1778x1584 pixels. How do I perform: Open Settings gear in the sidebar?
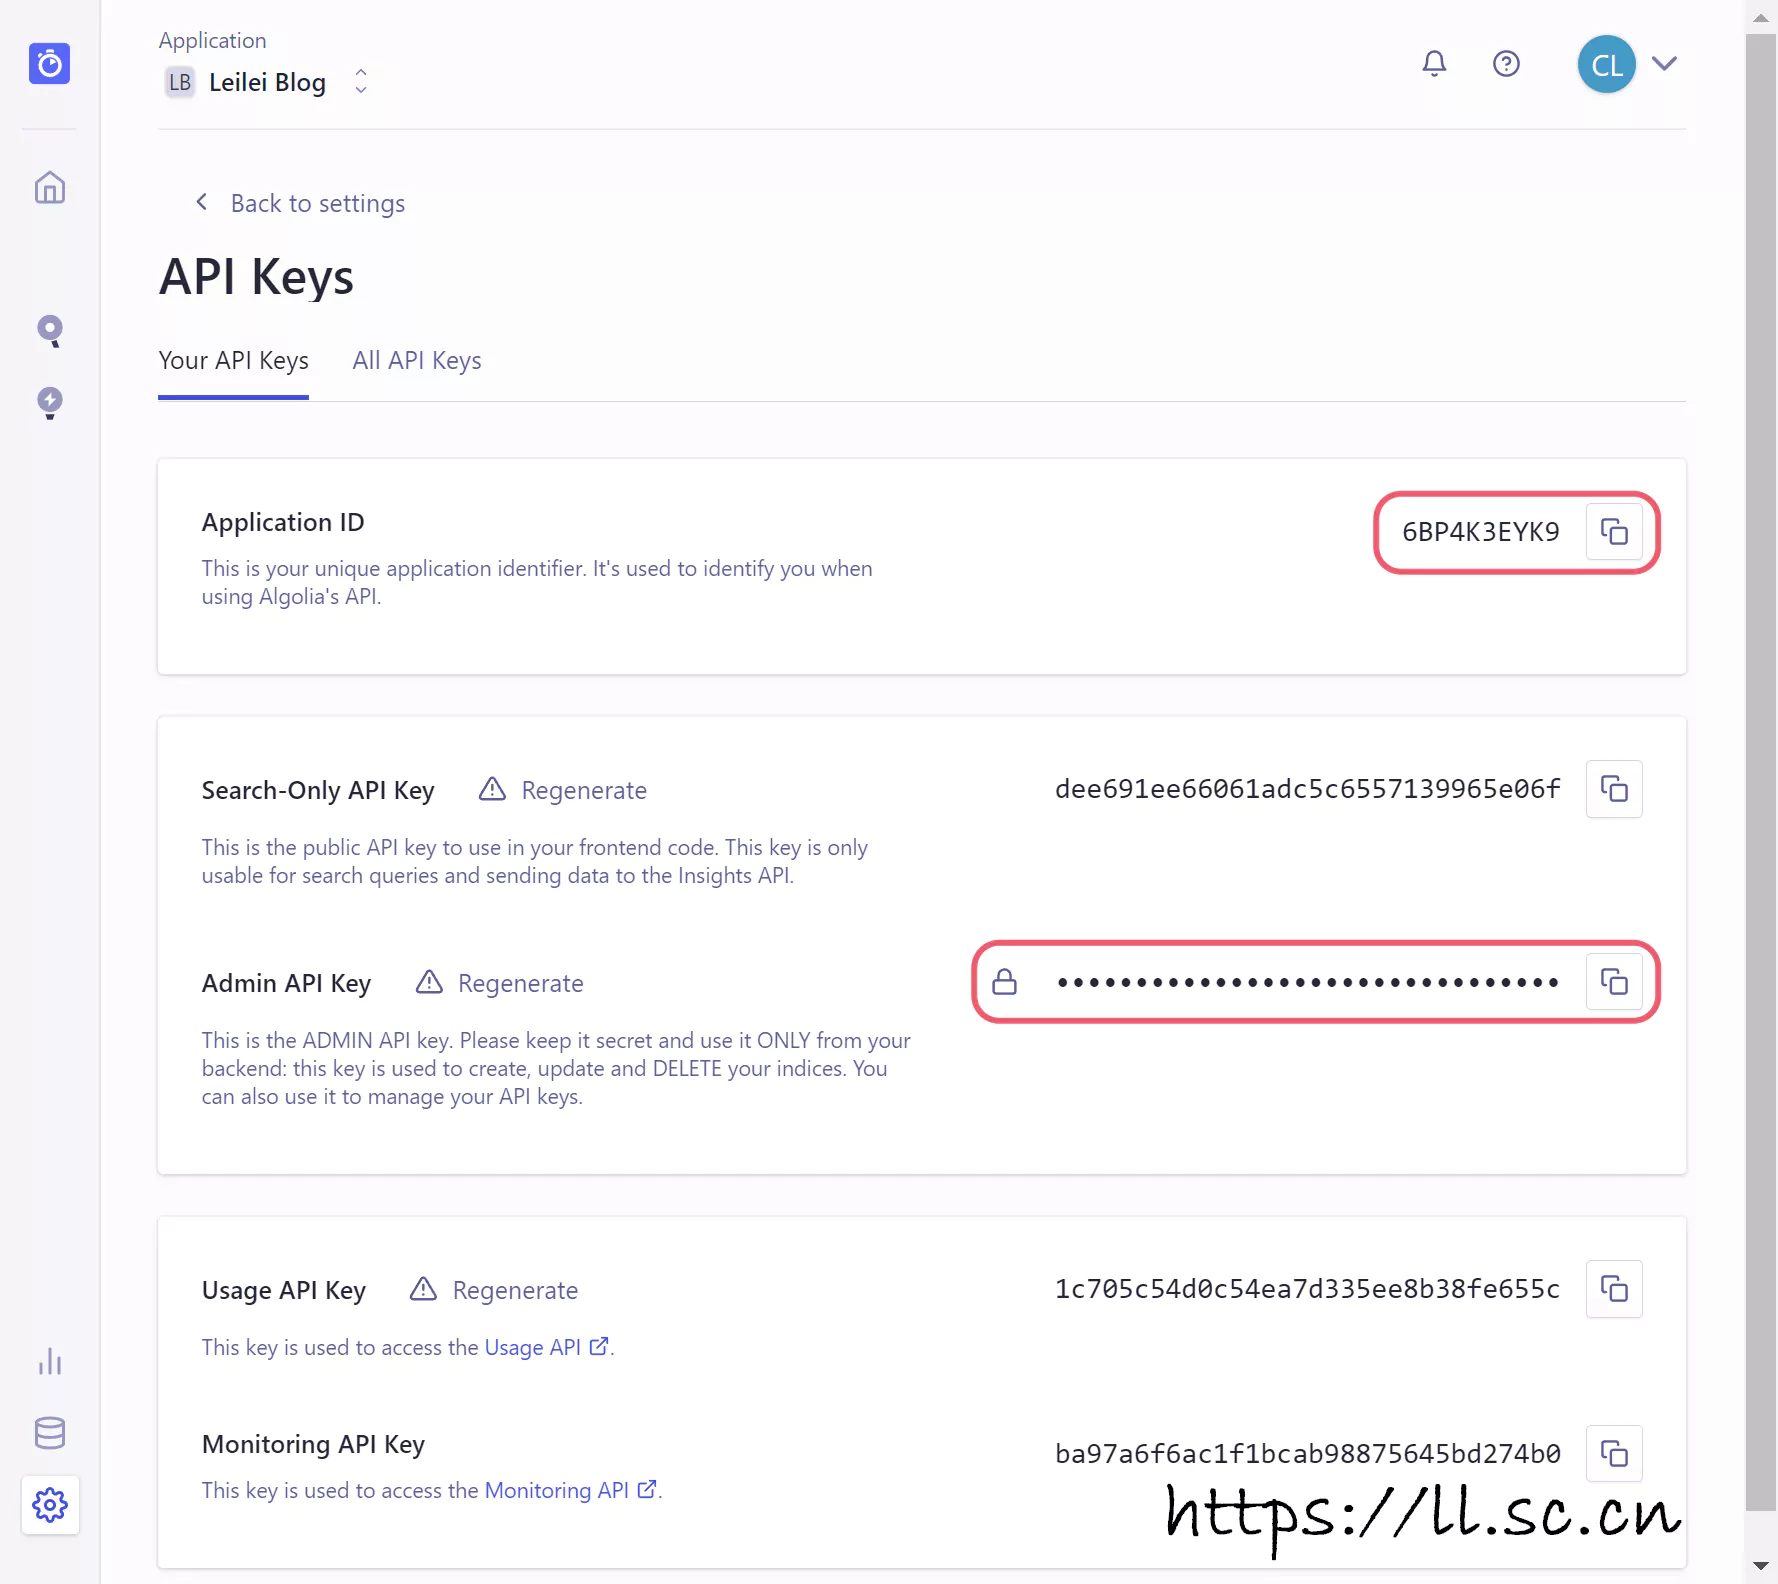50,1504
